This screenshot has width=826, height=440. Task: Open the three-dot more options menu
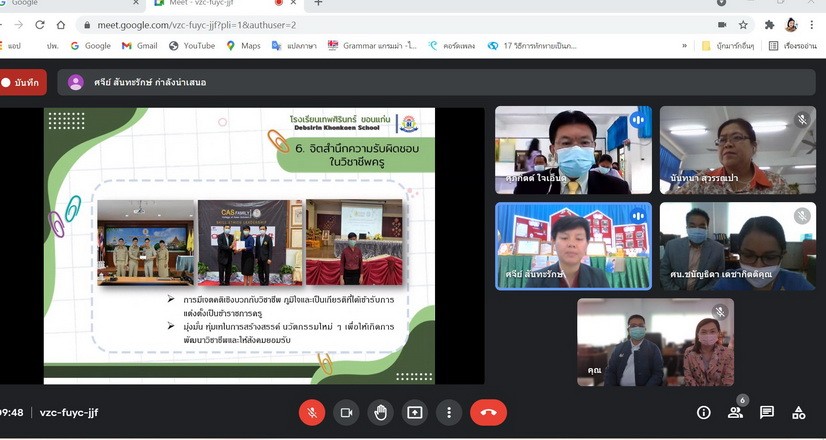point(449,412)
